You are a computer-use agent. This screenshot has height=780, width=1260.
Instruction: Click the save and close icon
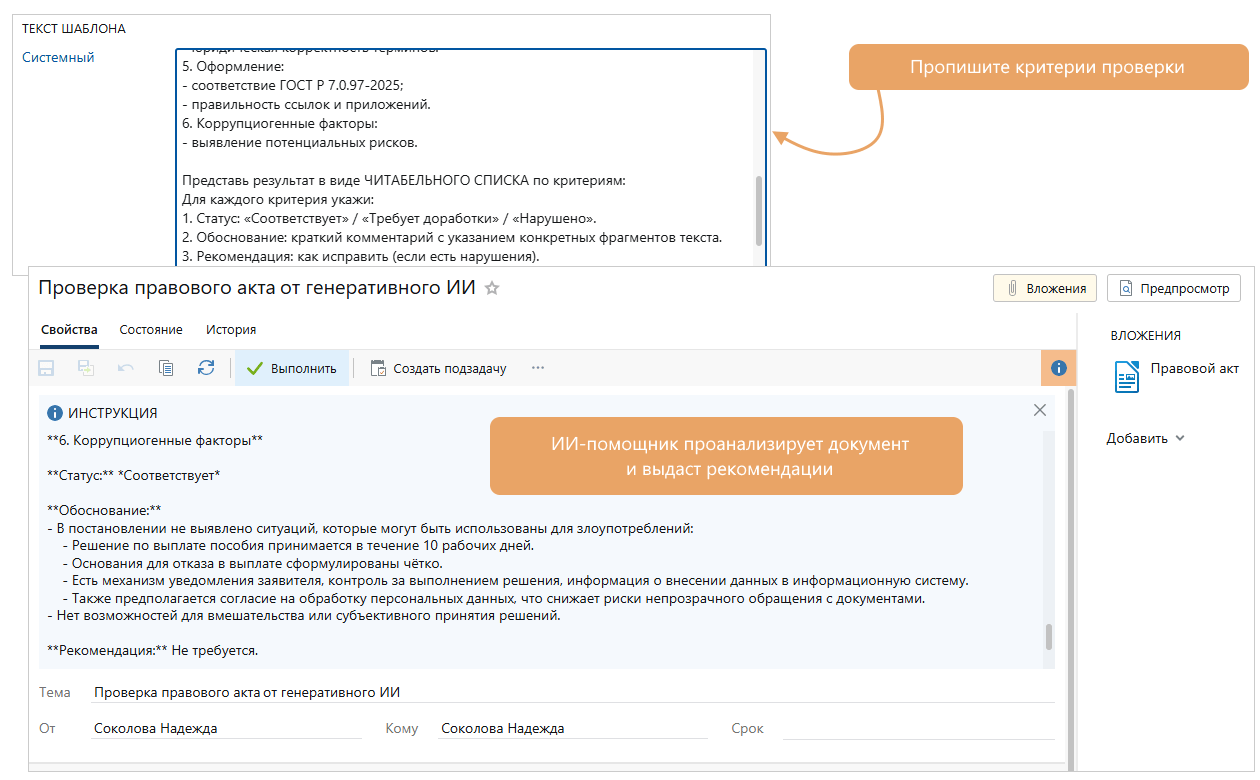[86, 368]
